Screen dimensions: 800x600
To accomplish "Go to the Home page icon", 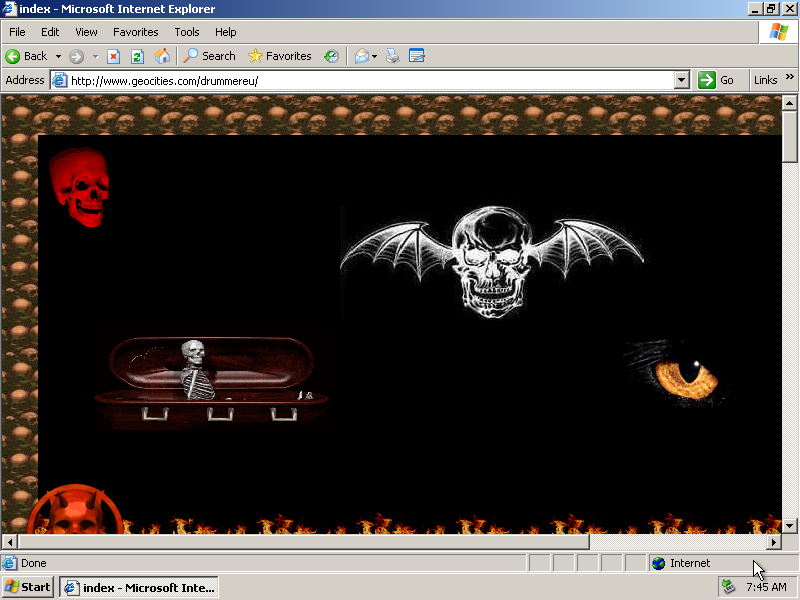I will click(162, 56).
